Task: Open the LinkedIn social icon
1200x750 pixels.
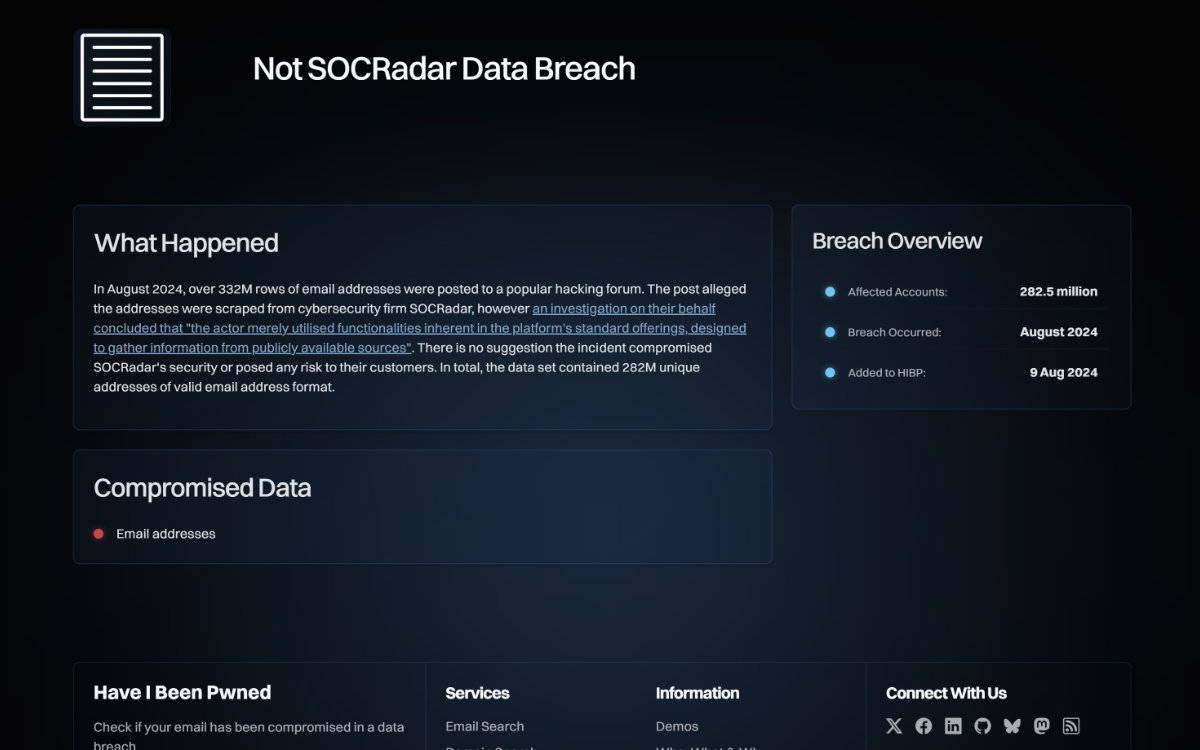Action: tap(953, 726)
